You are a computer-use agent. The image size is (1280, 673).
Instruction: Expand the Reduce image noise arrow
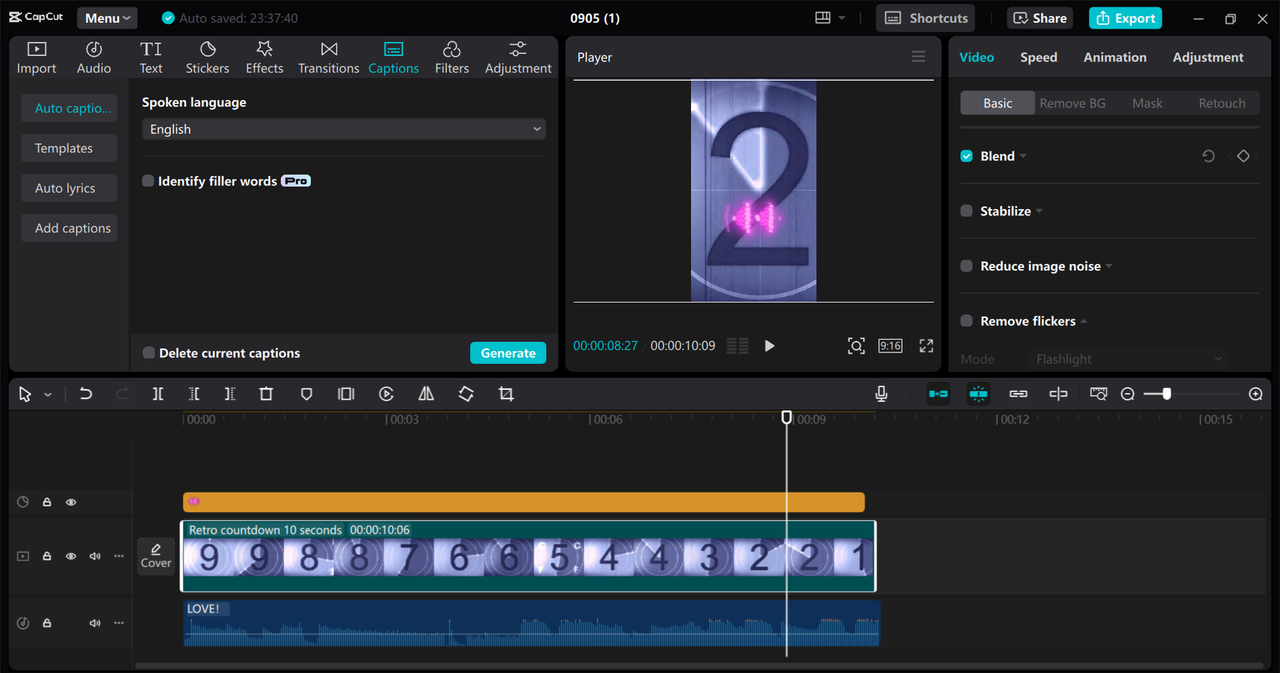click(1109, 267)
